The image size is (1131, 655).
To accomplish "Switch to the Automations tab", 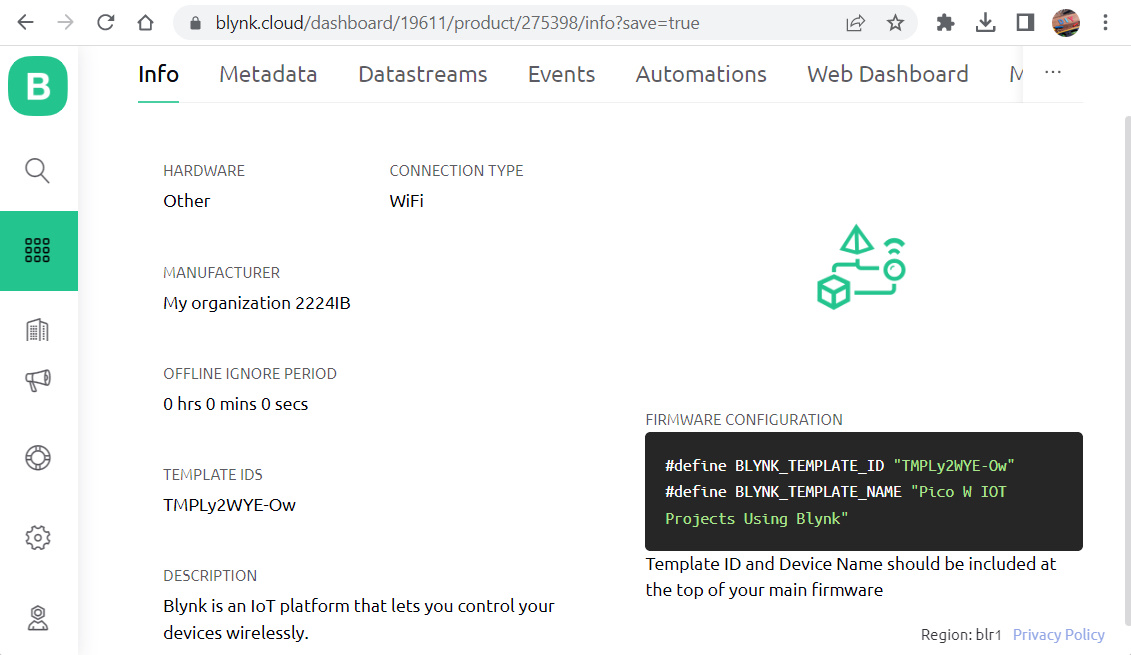I will coord(701,74).
